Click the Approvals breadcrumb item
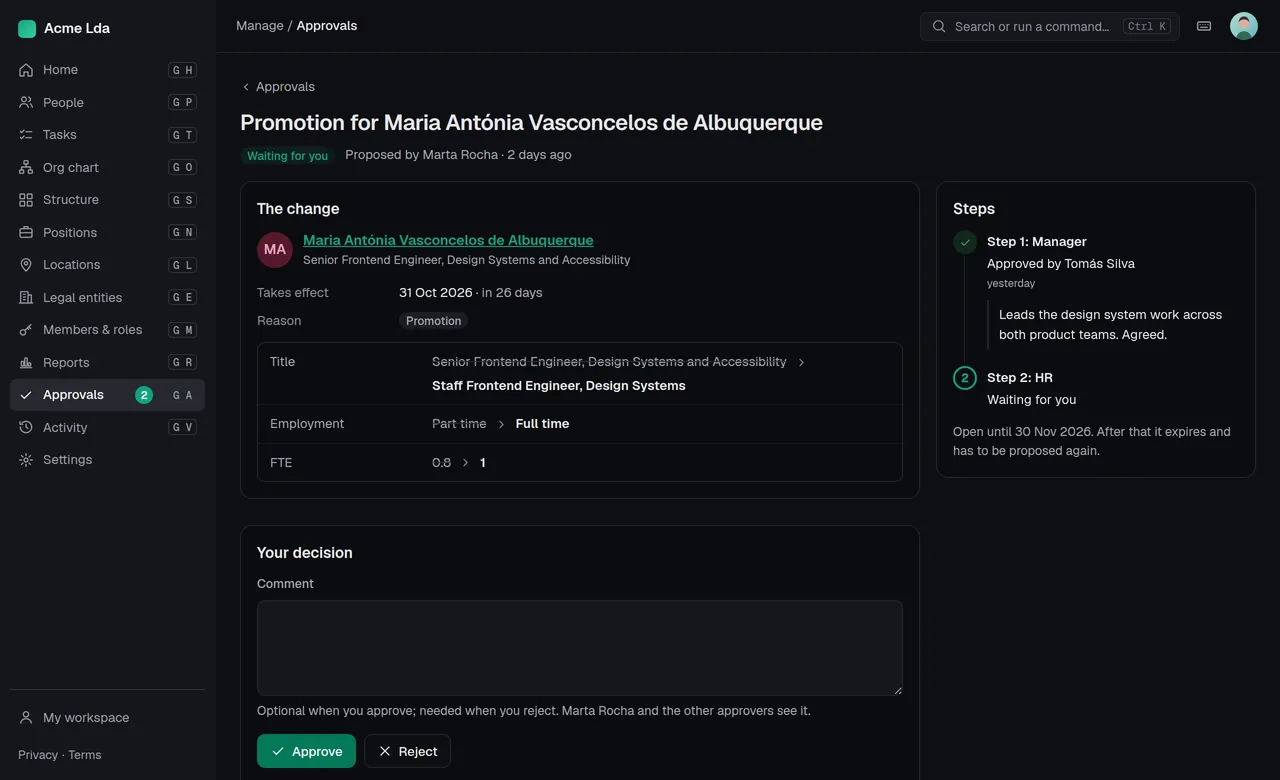Viewport: 1280px width, 780px height. (327, 26)
